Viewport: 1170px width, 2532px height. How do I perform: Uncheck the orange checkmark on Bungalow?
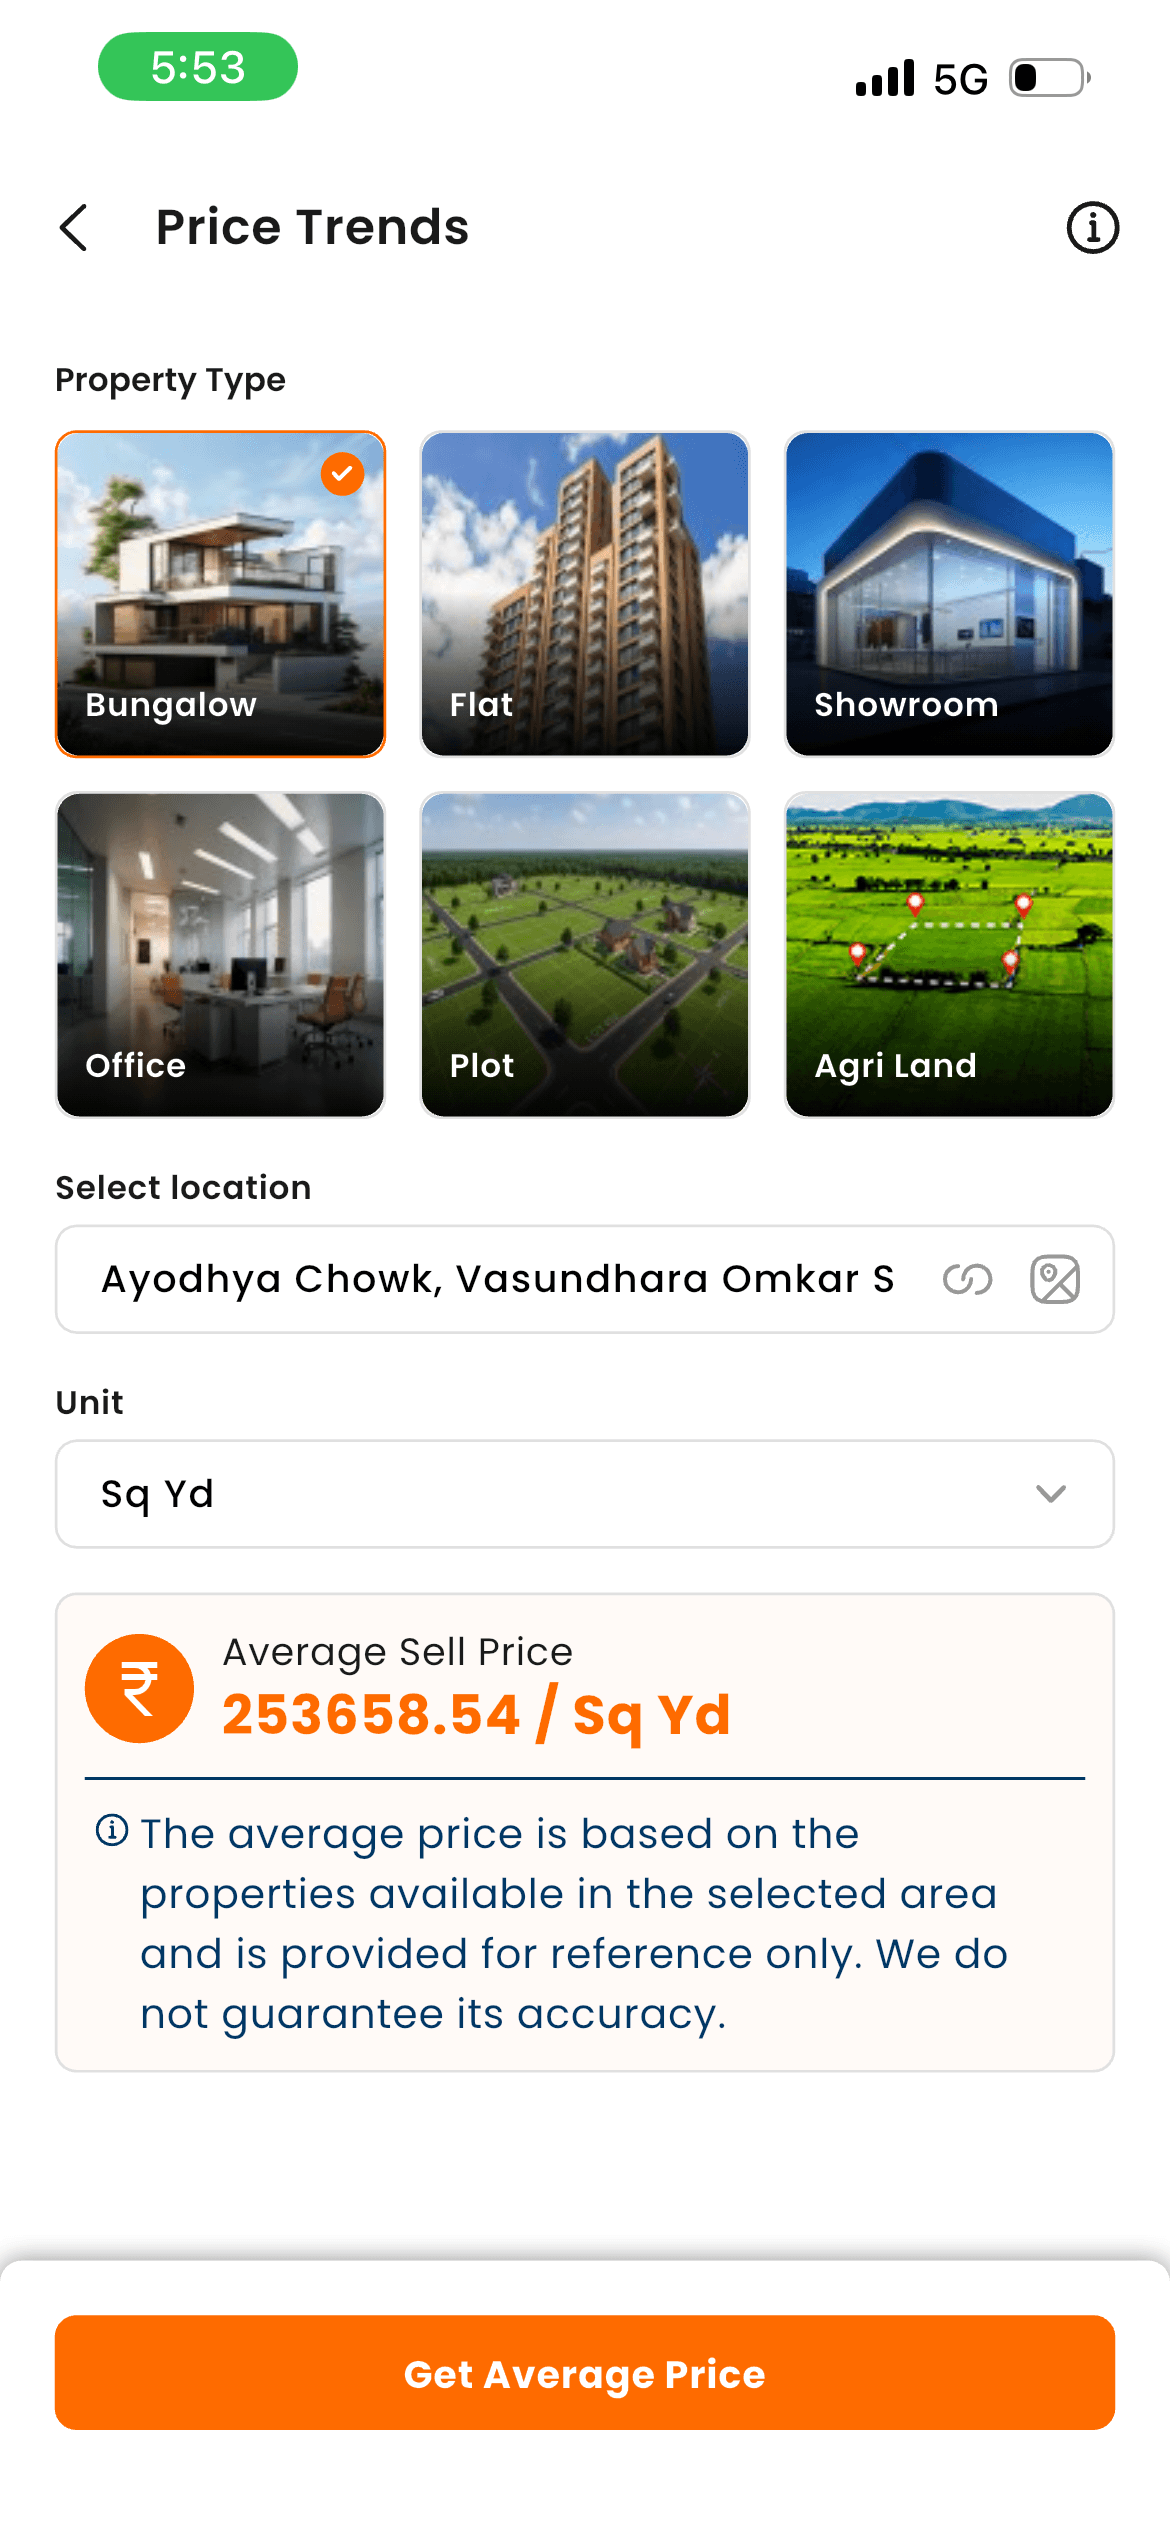342,474
